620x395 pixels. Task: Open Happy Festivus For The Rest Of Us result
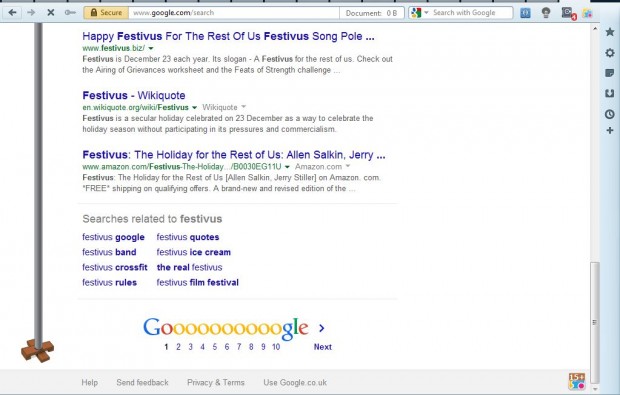(228, 36)
